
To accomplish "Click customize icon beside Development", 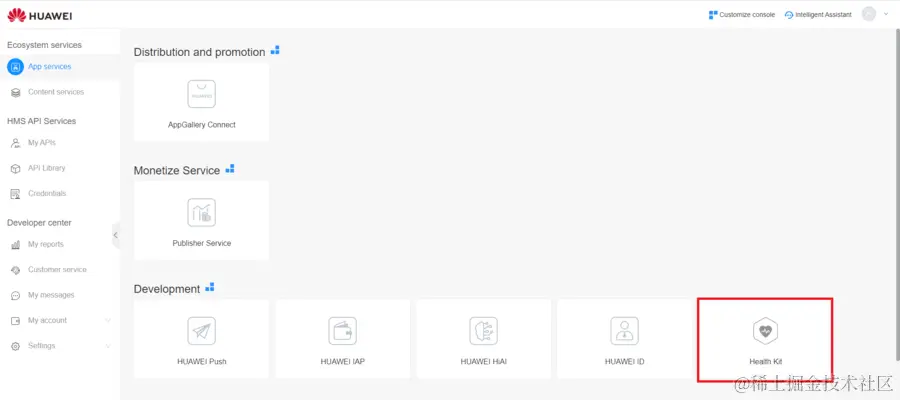I will (210, 287).
